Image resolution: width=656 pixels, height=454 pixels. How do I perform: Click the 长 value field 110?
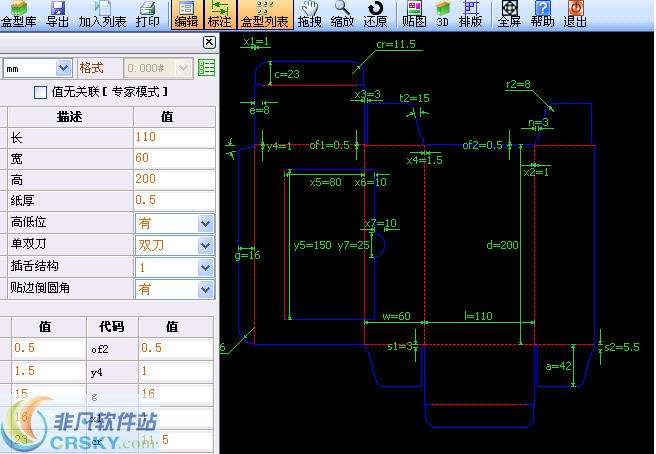174,137
